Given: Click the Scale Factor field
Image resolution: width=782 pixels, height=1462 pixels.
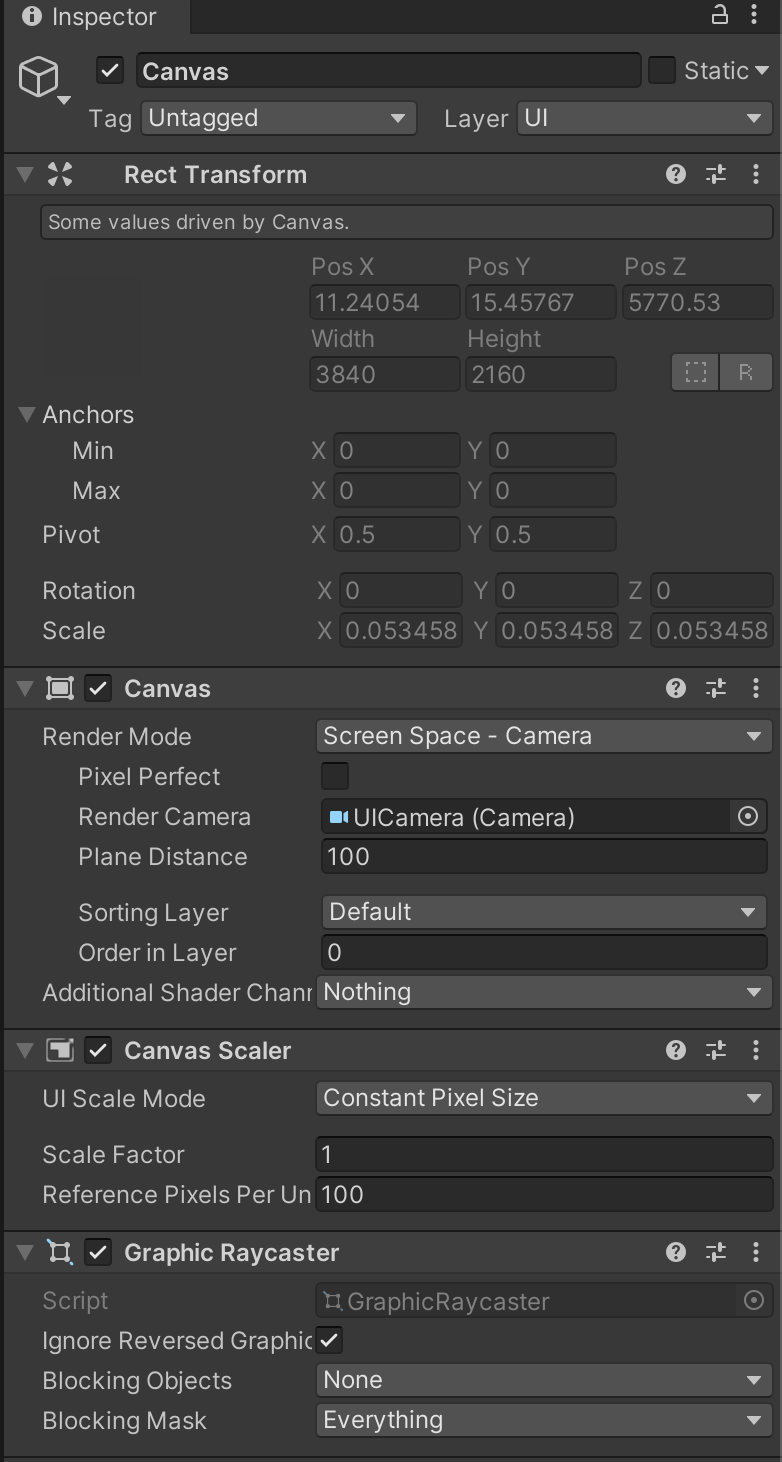Looking at the screenshot, I should coord(544,1154).
